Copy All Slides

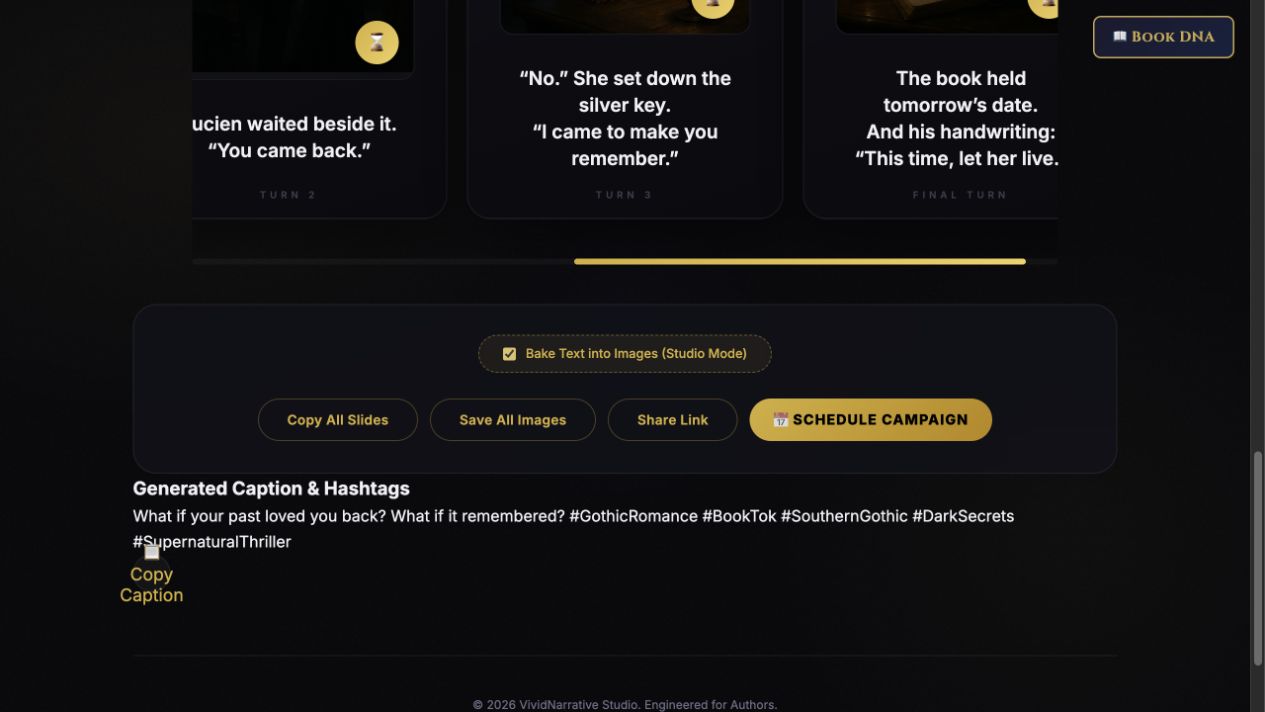click(338, 420)
